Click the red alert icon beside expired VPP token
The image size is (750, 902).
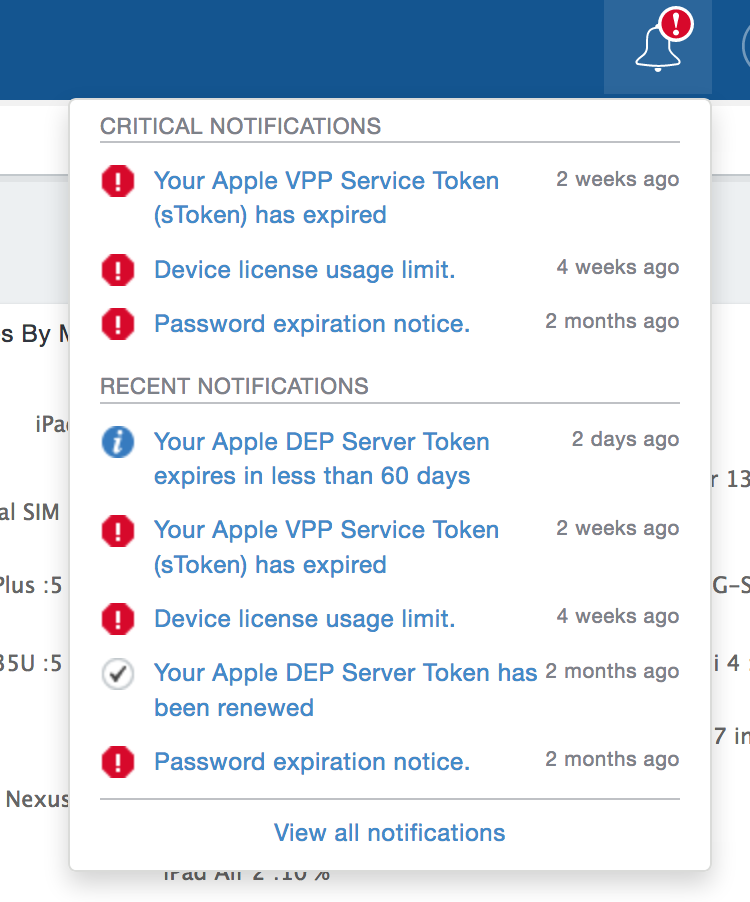(x=117, y=181)
